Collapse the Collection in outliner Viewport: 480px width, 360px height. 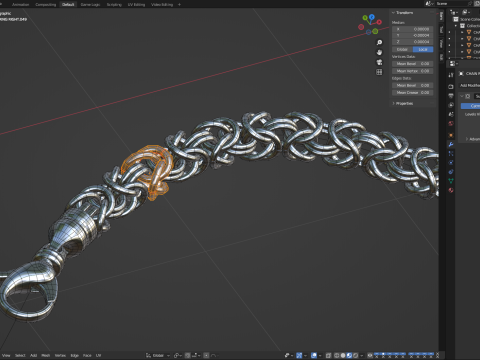point(456,26)
